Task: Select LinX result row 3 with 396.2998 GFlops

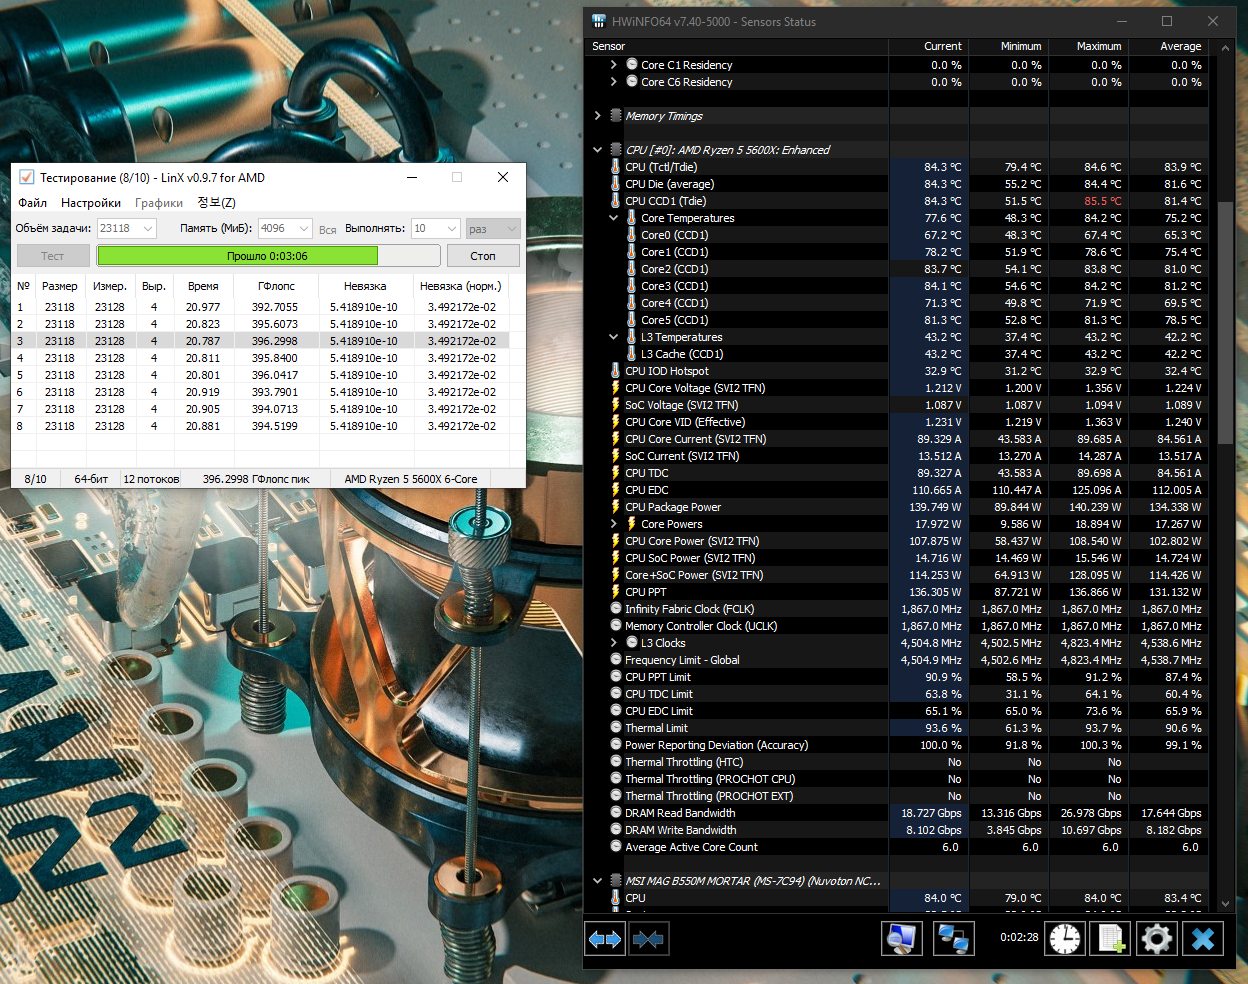Action: [261, 341]
